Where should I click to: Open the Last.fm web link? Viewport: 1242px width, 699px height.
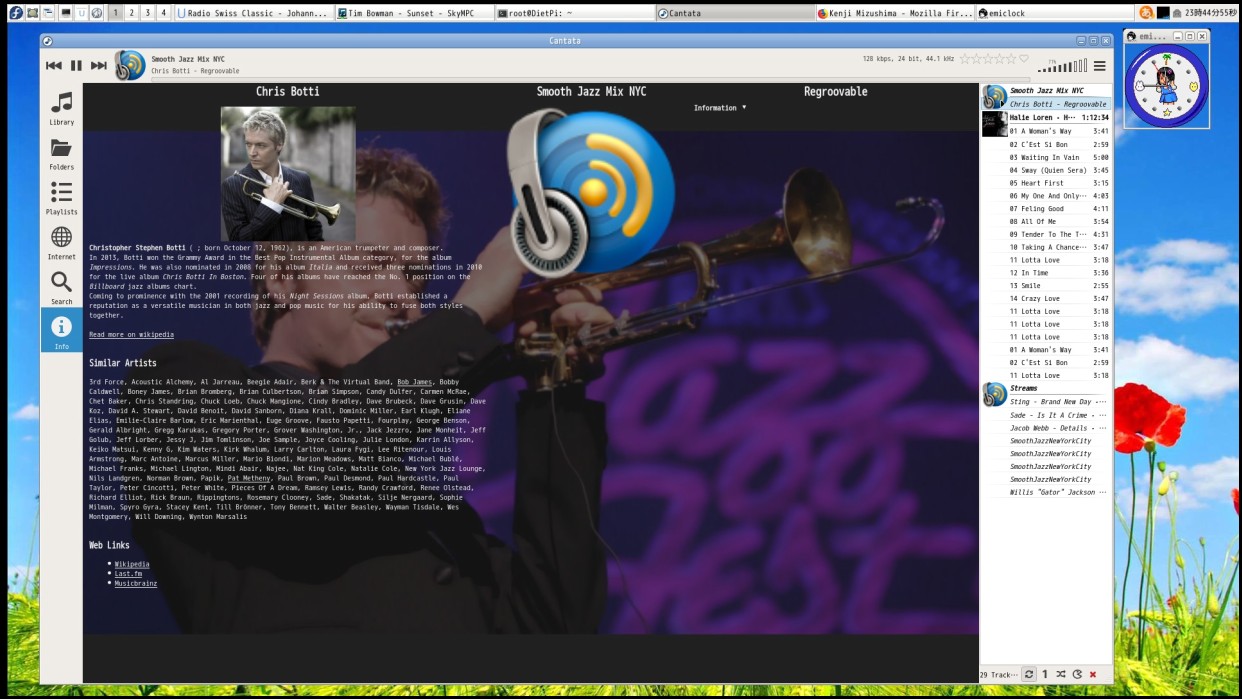(x=128, y=574)
